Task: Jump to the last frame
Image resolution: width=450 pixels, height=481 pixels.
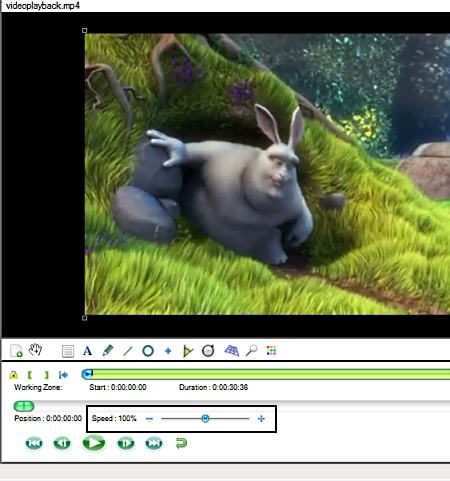Action: click(154, 443)
